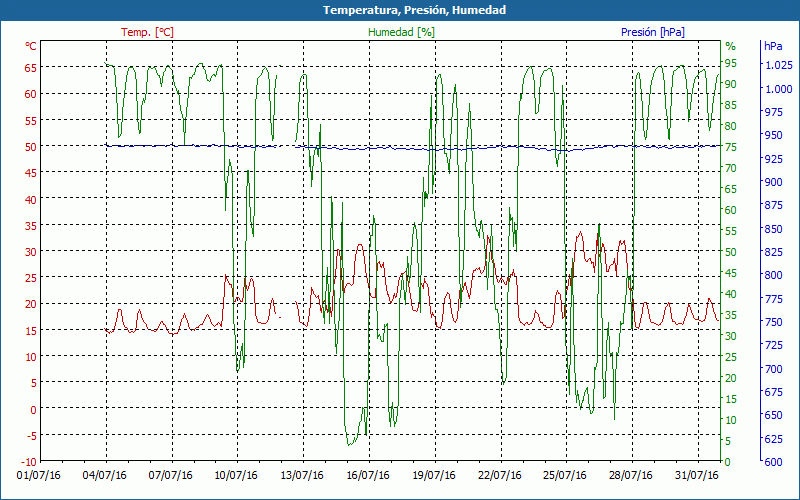
Task: Click pressure axis value 875
Action: click(x=773, y=205)
